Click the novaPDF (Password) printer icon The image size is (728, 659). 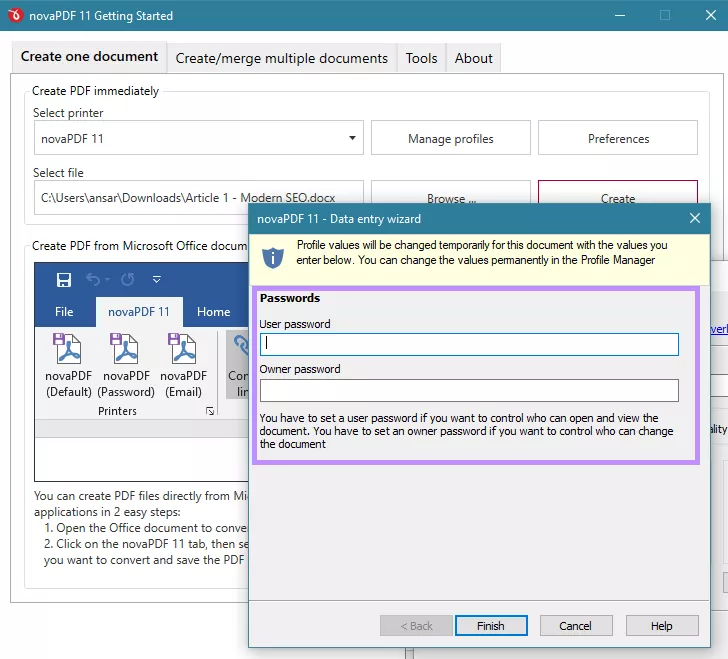coord(125,348)
